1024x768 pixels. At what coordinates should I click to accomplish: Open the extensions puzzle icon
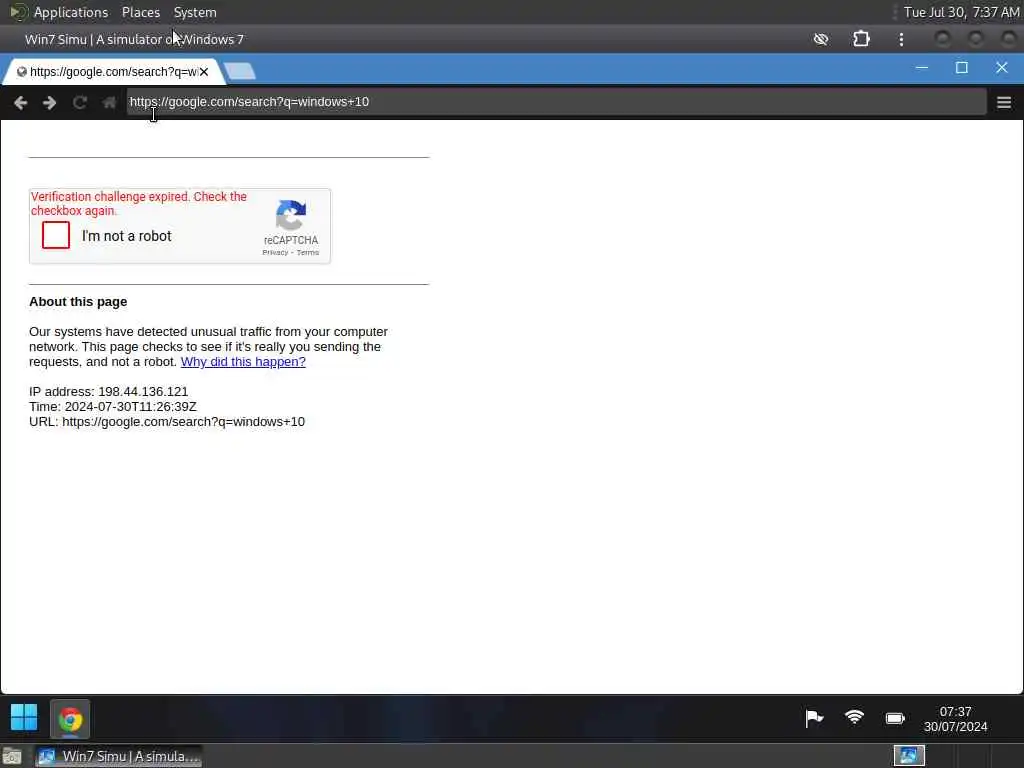click(861, 39)
